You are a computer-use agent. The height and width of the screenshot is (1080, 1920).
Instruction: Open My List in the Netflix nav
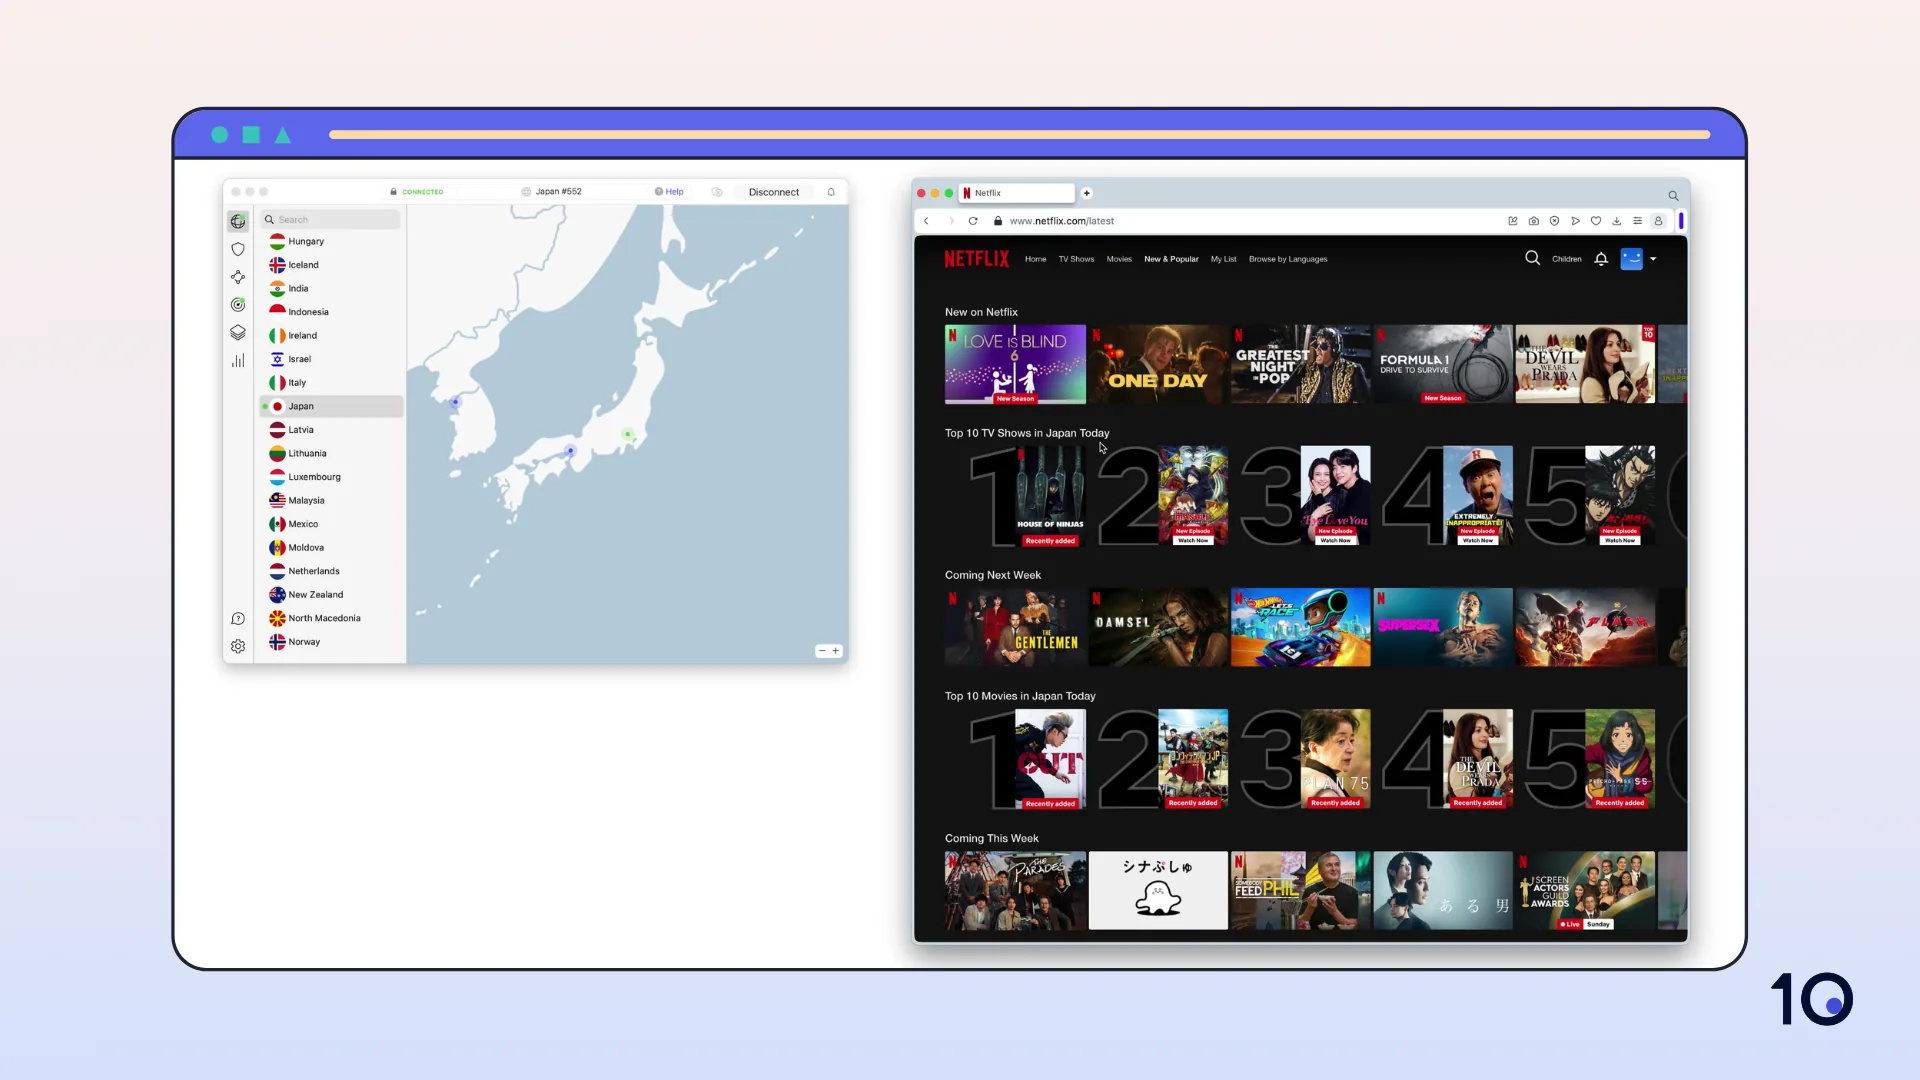[1223, 259]
